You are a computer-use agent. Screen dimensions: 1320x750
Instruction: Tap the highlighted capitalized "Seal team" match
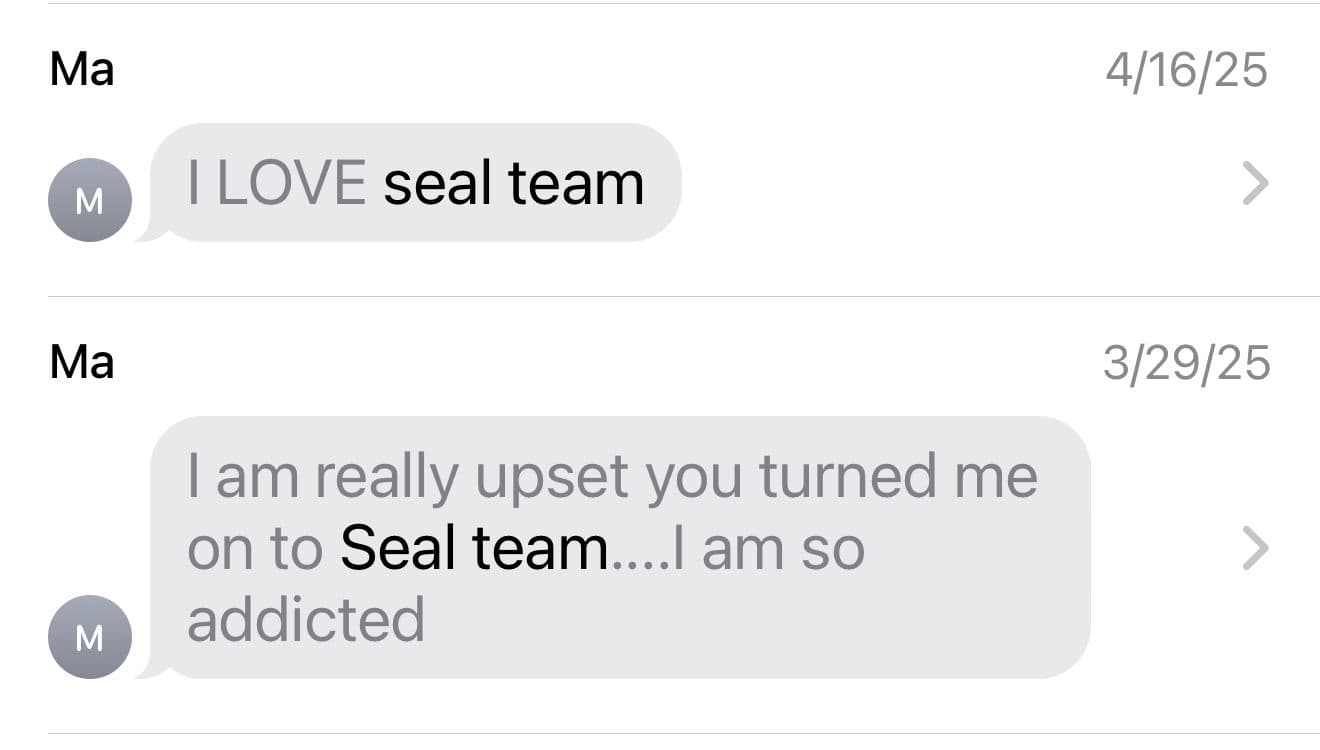tap(474, 548)
